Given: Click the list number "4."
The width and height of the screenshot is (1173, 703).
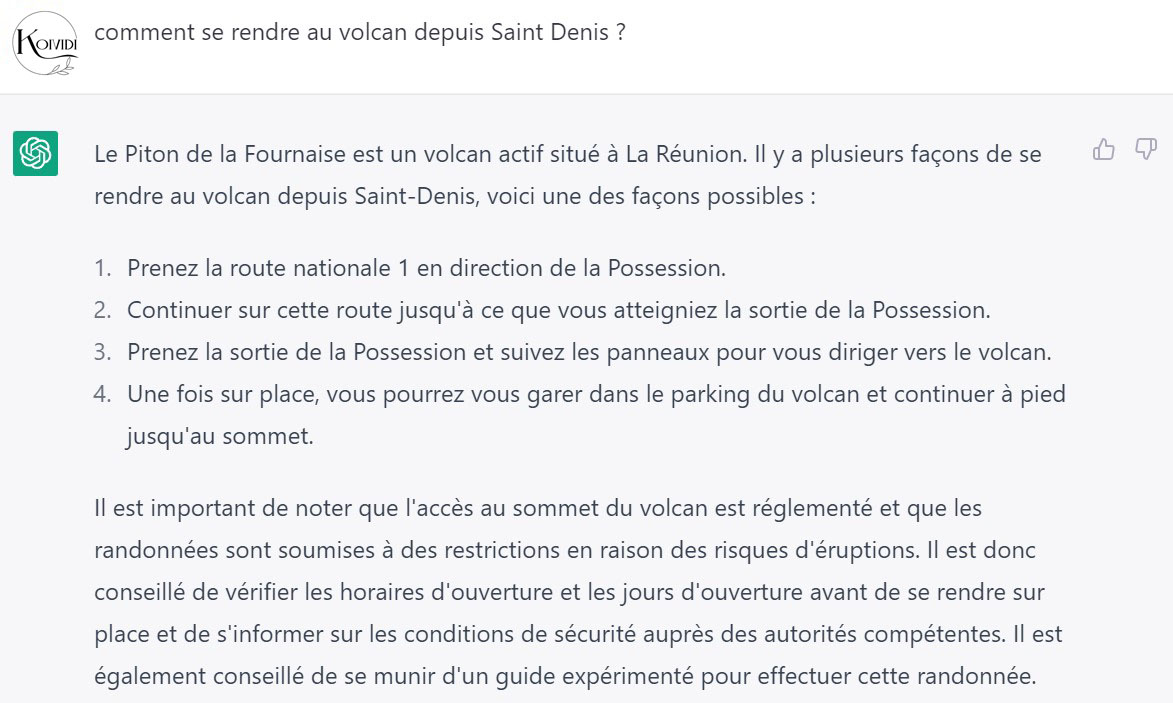Looking at the screenshot, I should click(103, 394).
